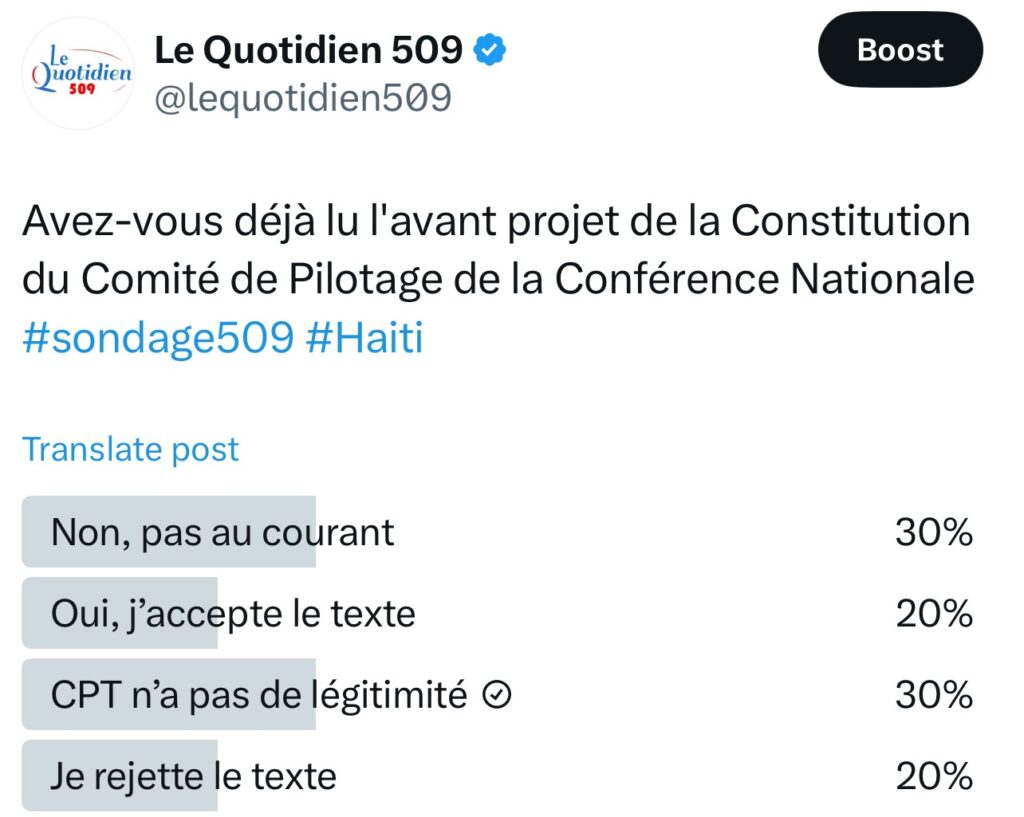The image size is (1024, 817).
Task: Open the @lequotidien509 handle
Action: [303, 98]
